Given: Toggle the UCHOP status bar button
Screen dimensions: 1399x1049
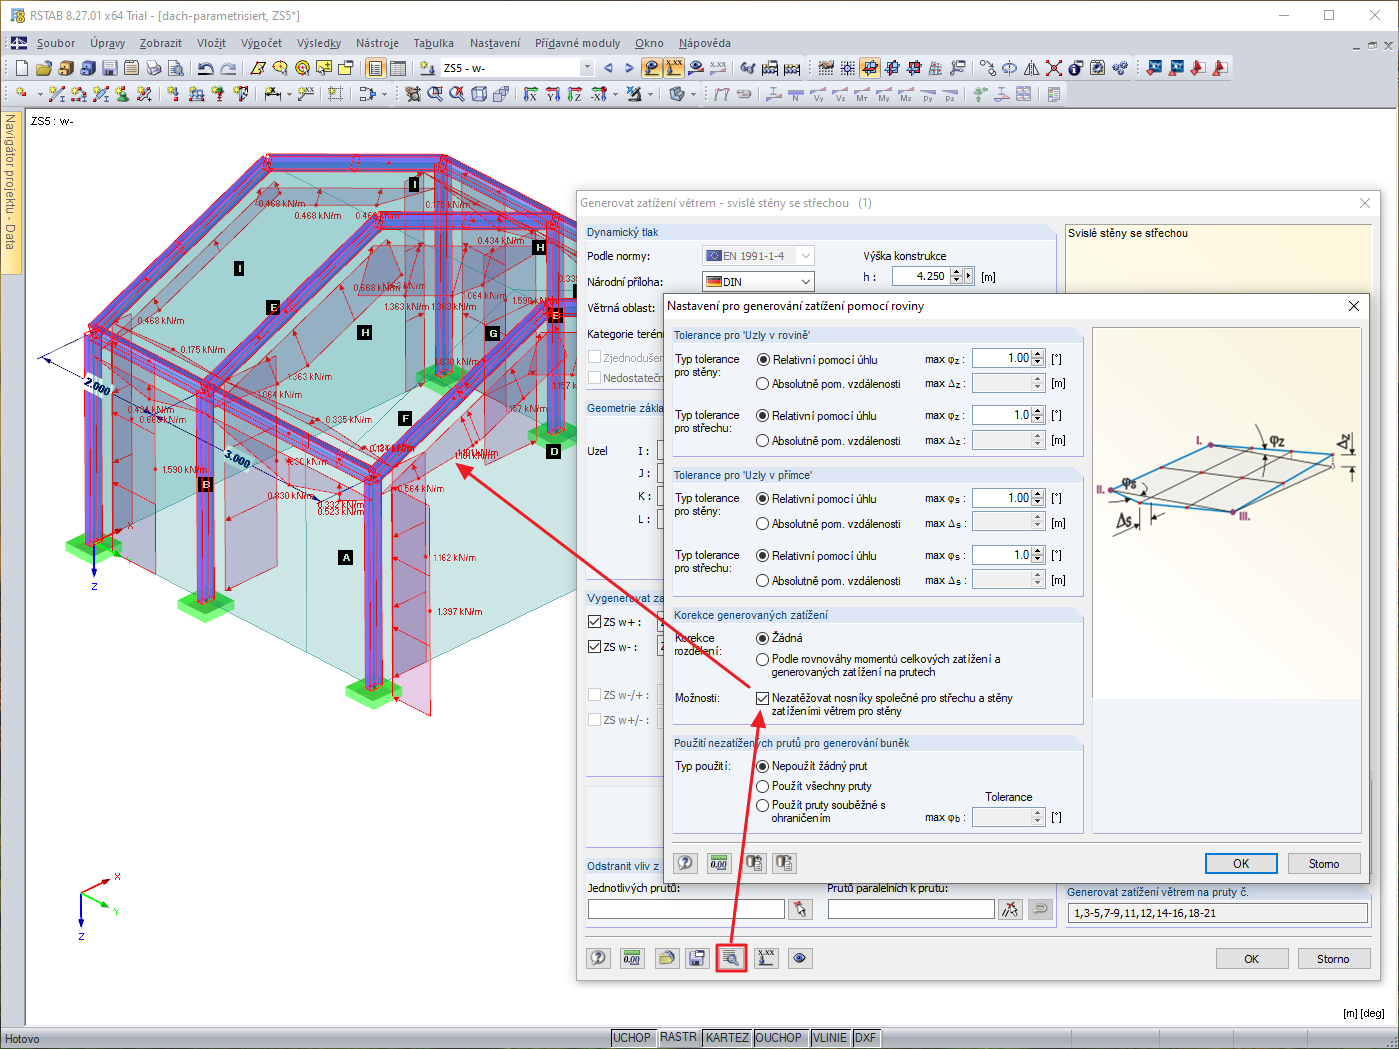Looking at the screenshot, I should click(x=632, y=1038).
